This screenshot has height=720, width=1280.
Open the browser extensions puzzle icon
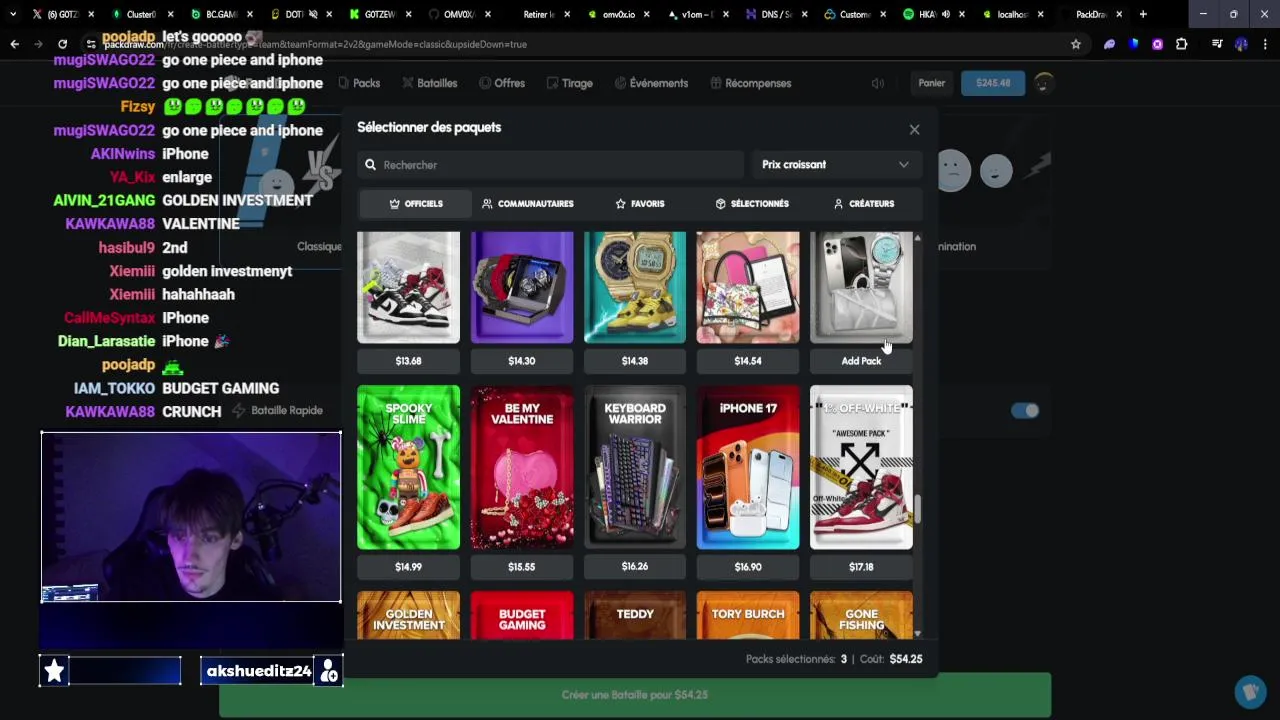[1182, 44]
